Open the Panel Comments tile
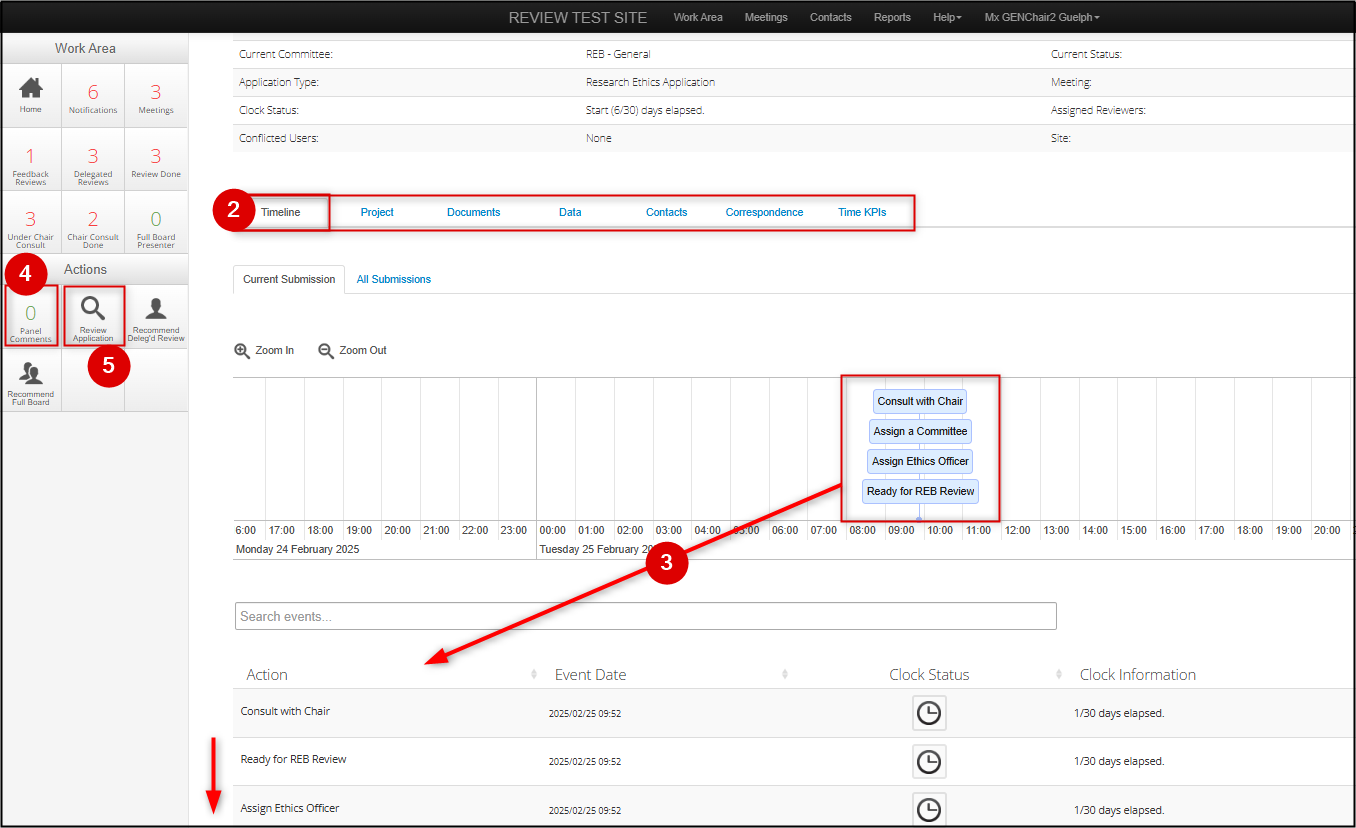This screenshot has width=1356, height=828. [x=31, y=318]
